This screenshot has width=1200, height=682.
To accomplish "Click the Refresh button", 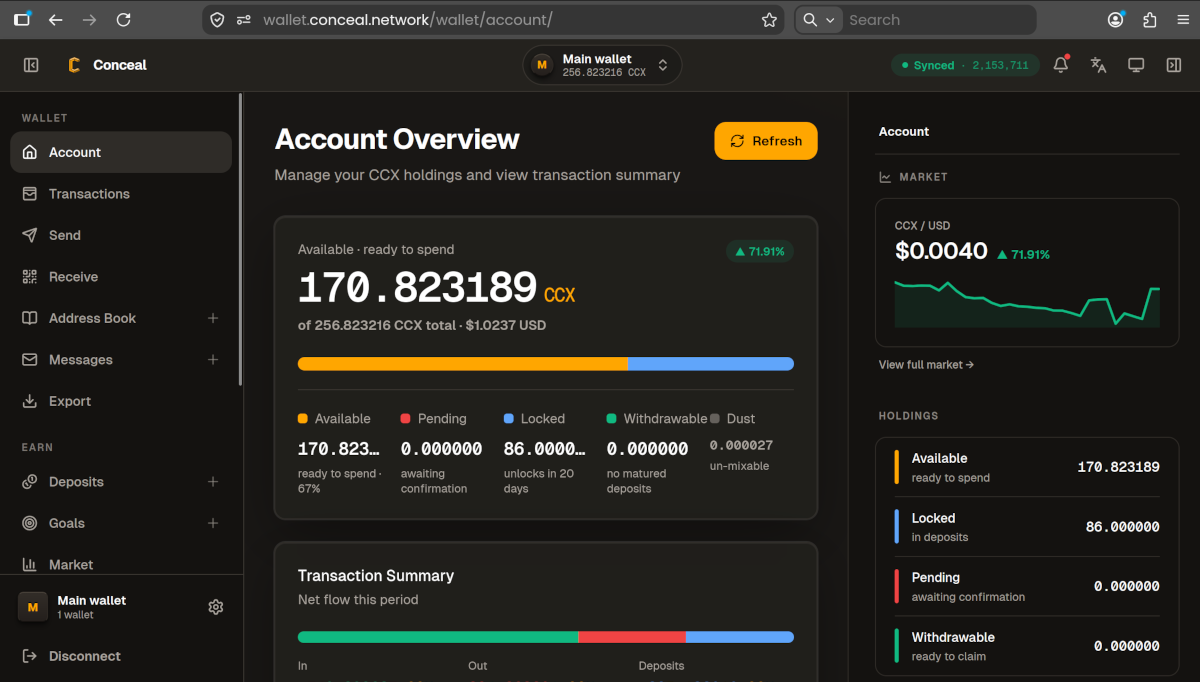I will (766, 141).
